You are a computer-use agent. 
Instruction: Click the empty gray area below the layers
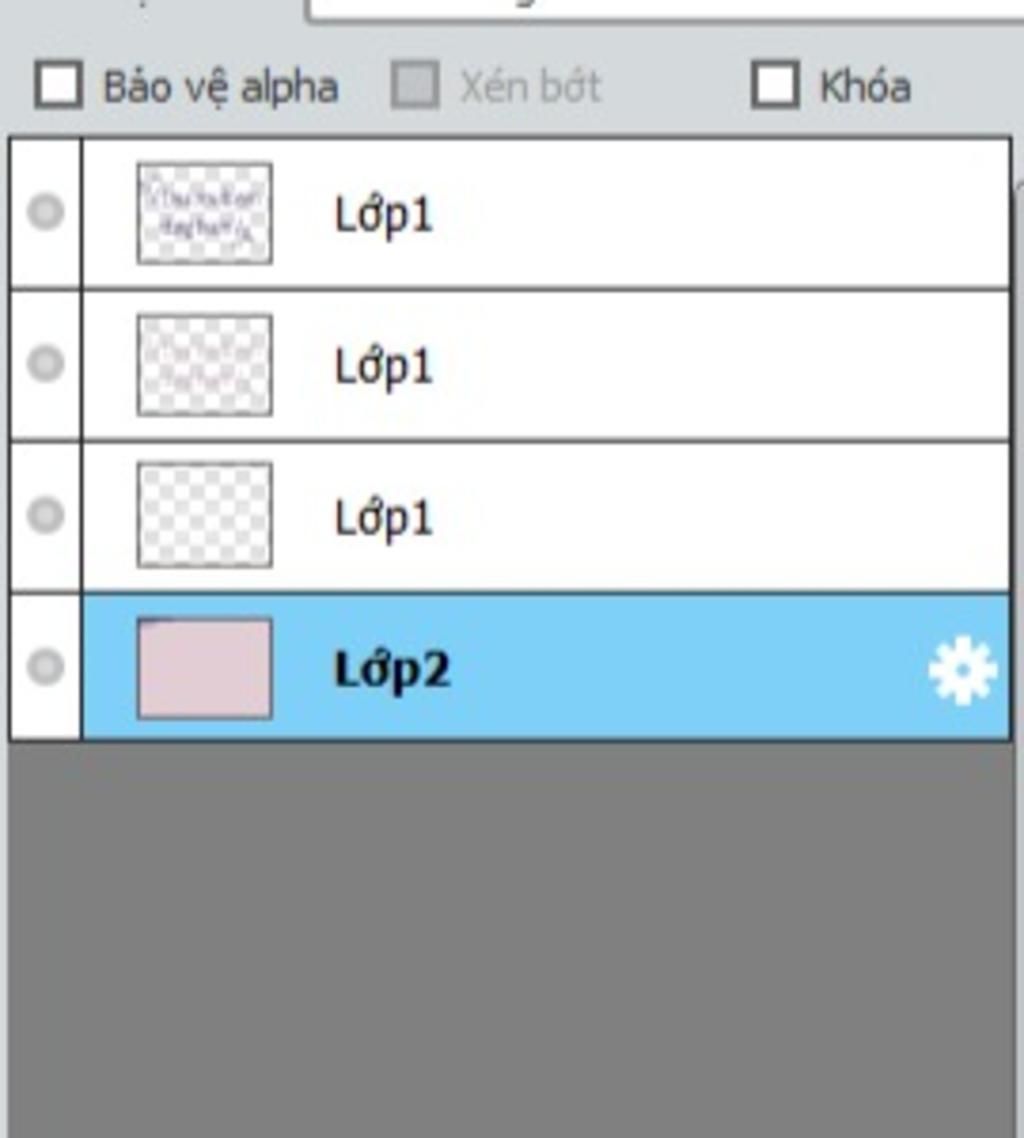511,939
